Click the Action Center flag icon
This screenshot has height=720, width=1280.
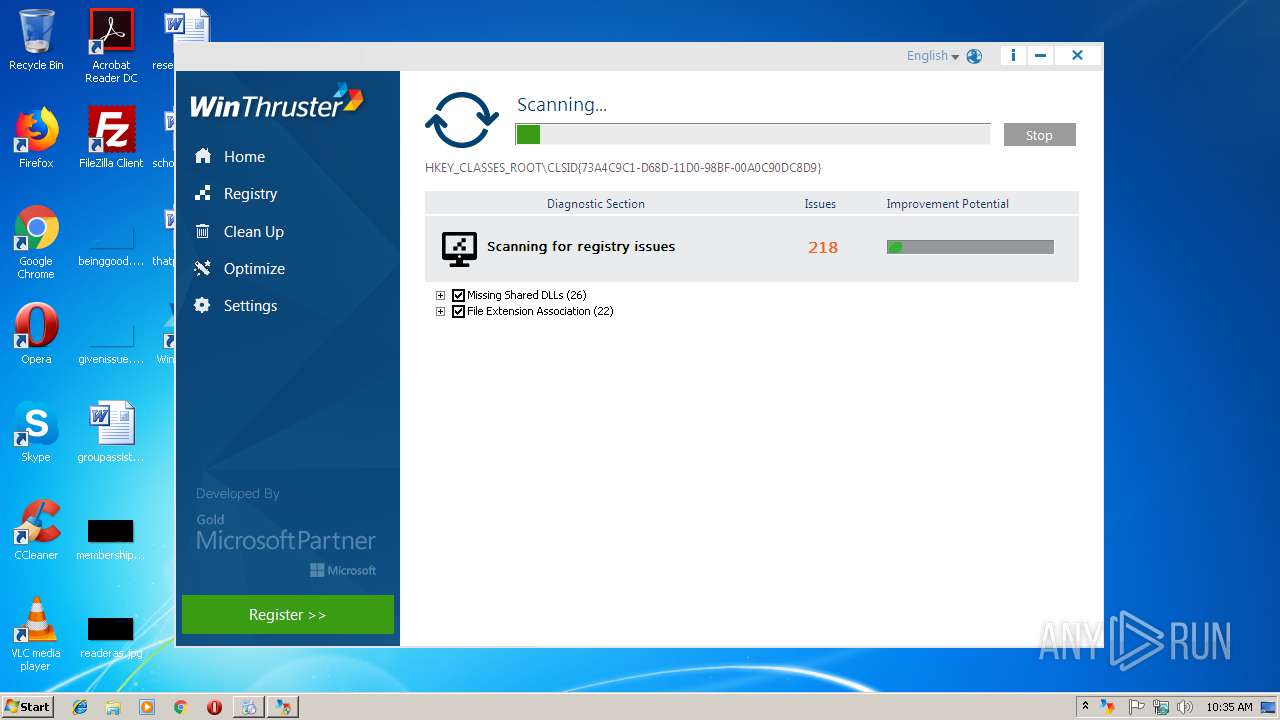click(x=1137, y=707)
